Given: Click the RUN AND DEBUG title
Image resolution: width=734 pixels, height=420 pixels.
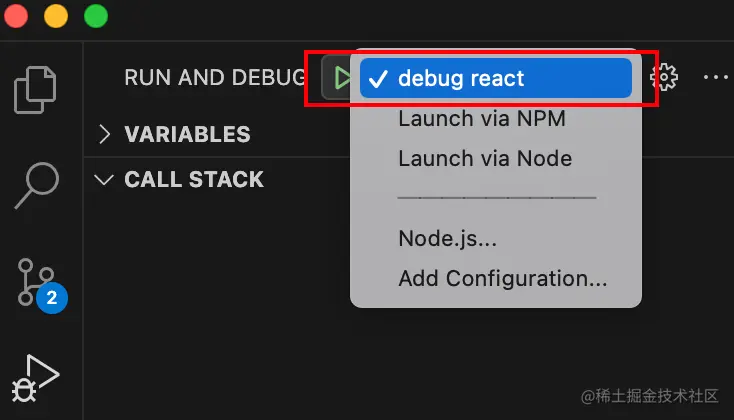Looking at the screenshot, I should 215,77.
